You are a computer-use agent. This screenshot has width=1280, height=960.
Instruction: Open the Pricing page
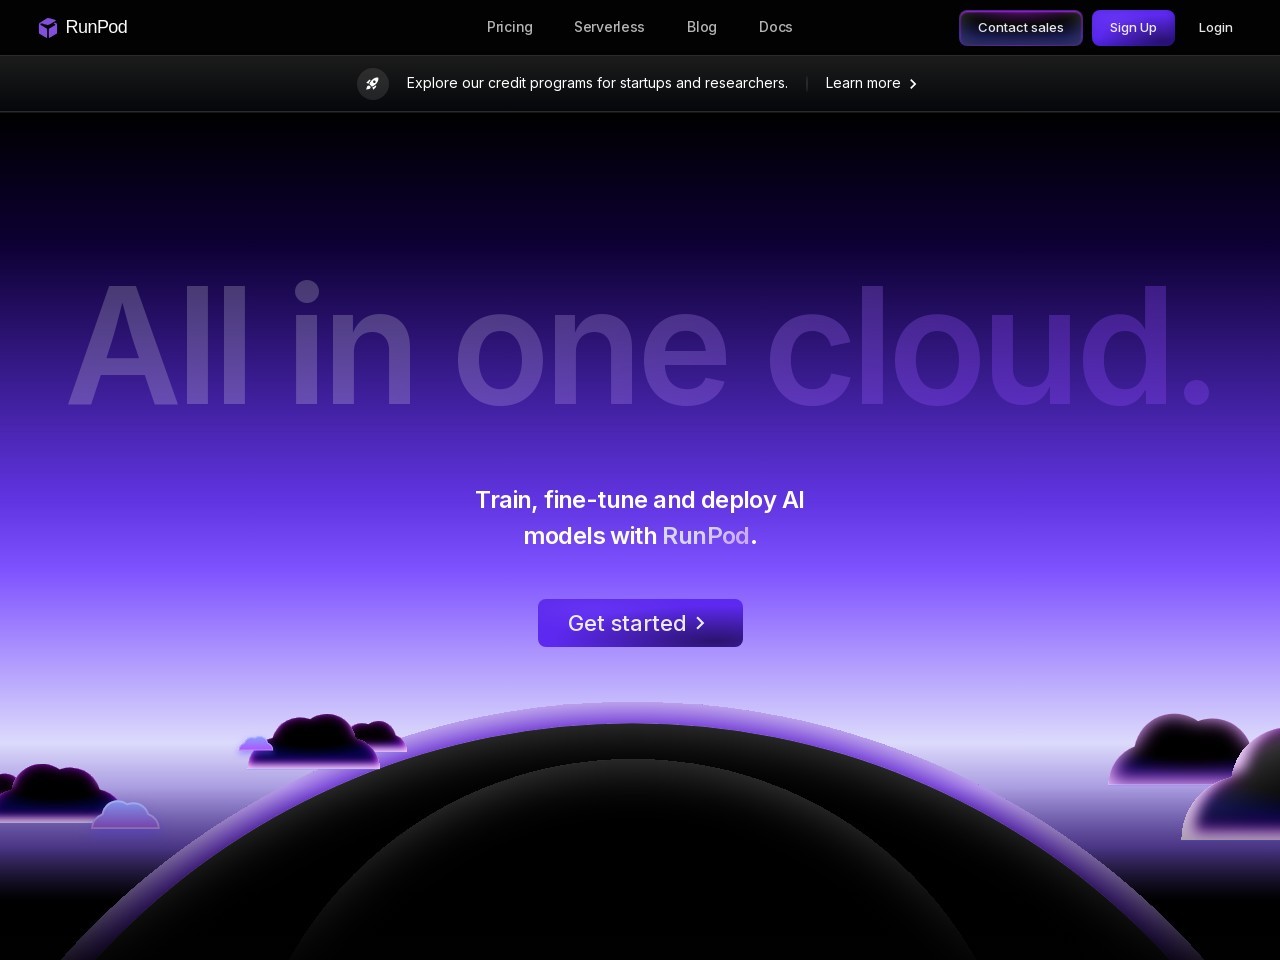510,27
